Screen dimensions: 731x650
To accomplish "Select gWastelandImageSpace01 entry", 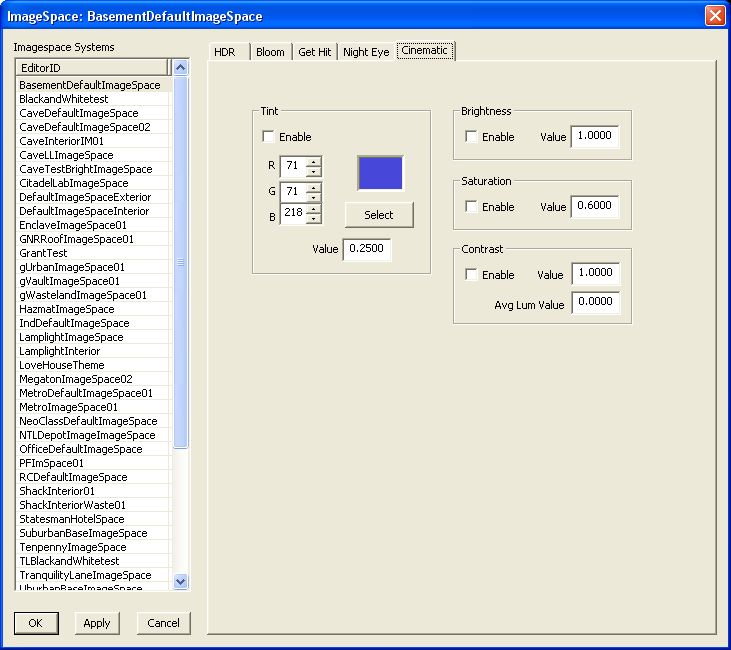I will pos(92,295).
